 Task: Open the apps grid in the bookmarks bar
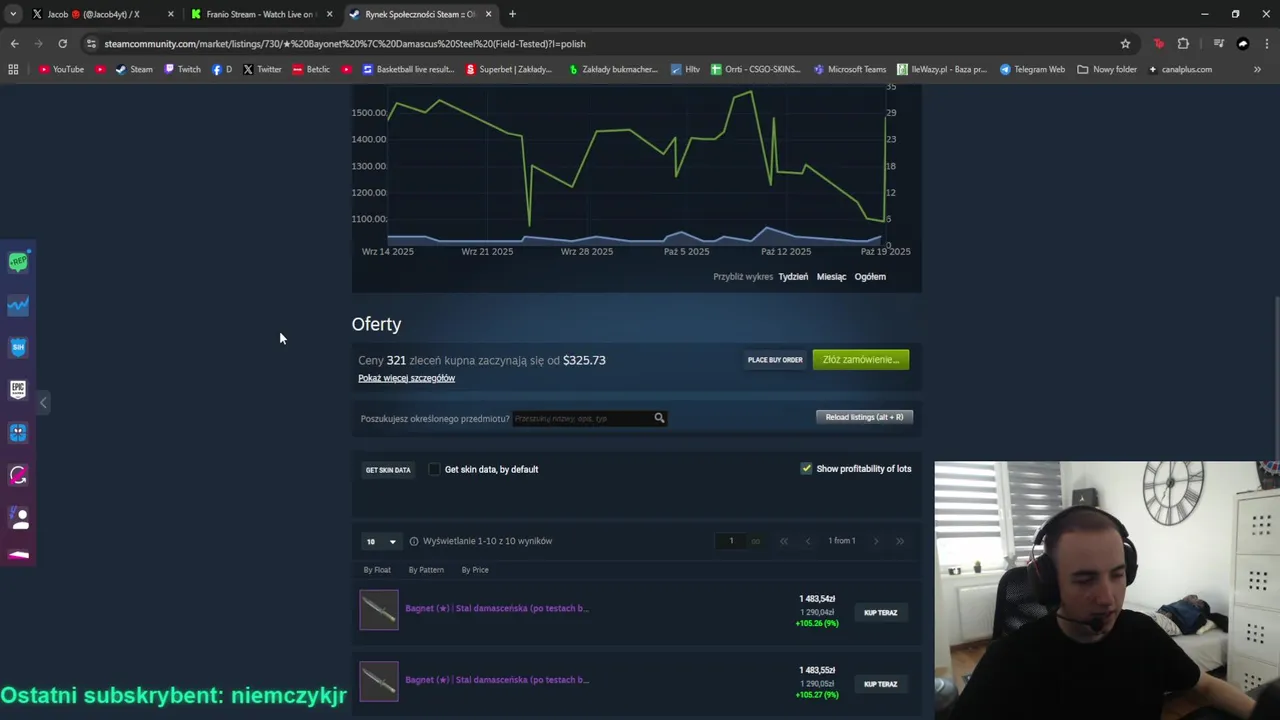point(13,69)
